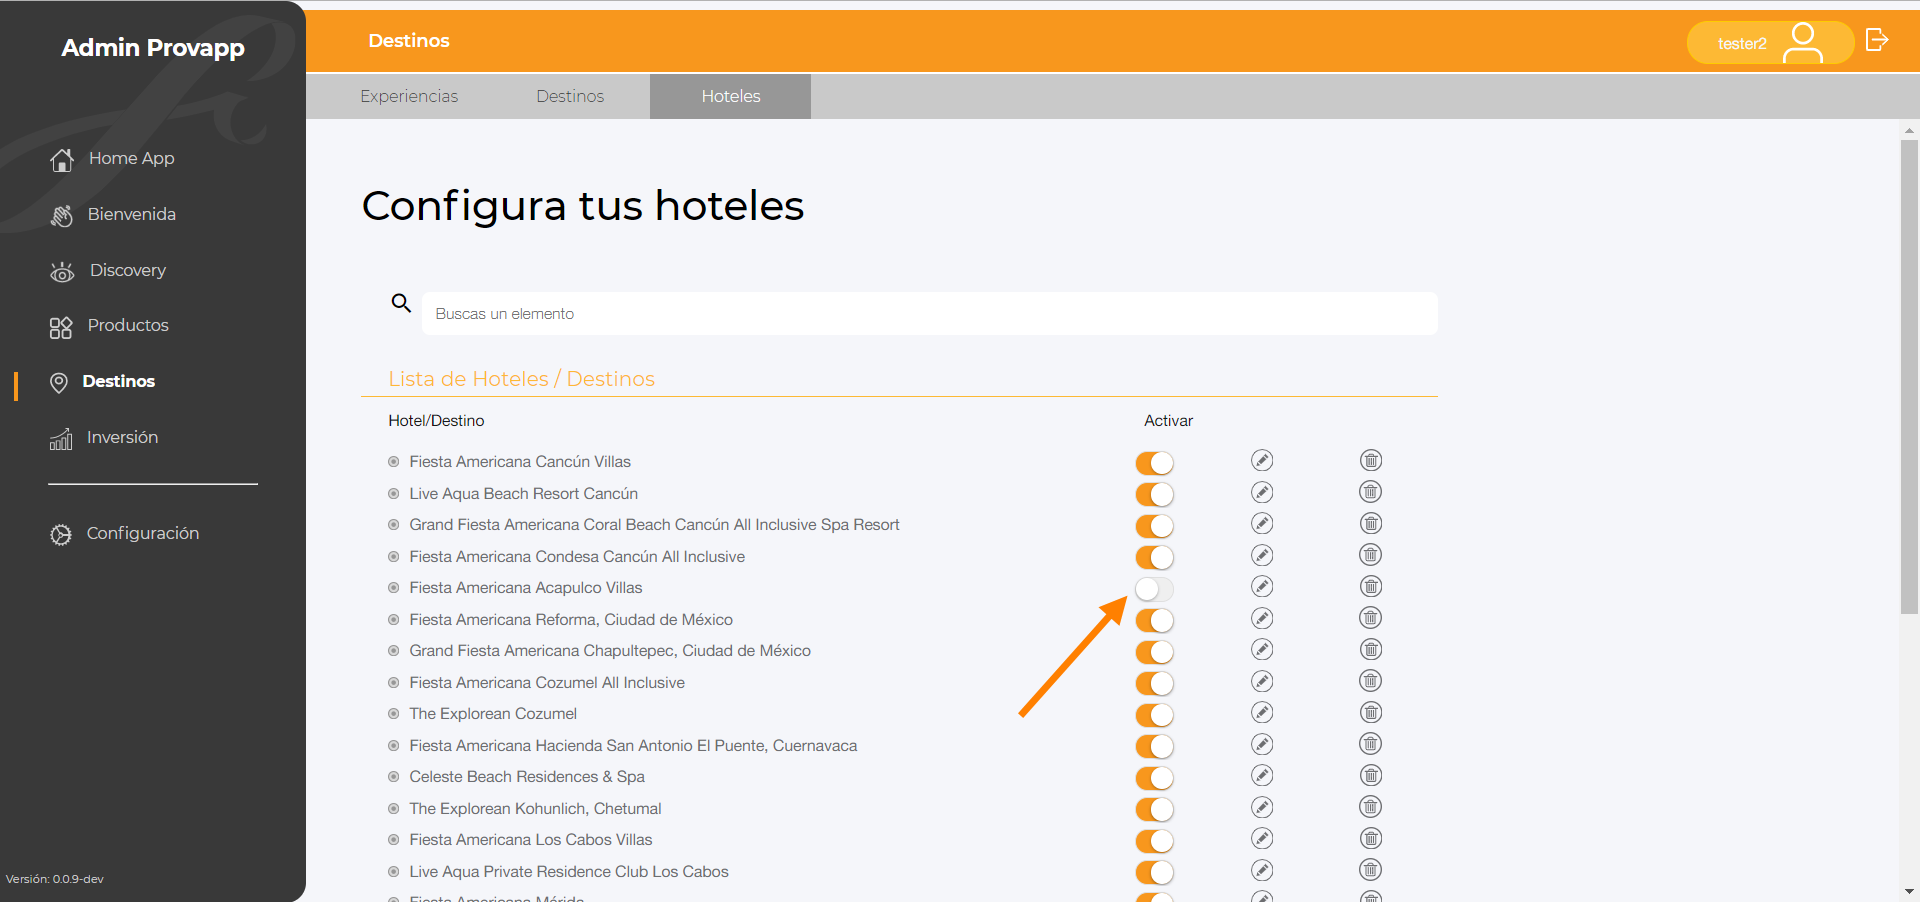
Task: Open Home App in sidebar
Action: (x=131, y=158)
